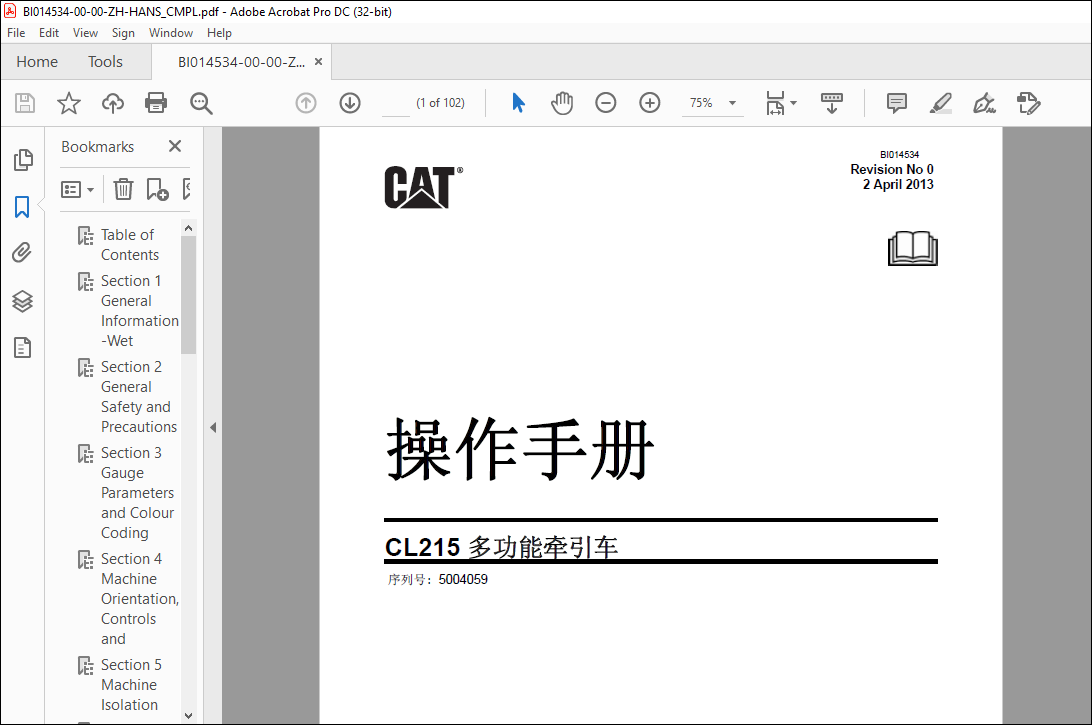Open the bookmarks options menu
This screenshot has height=725, width=1092.
(x=77, y=189)
